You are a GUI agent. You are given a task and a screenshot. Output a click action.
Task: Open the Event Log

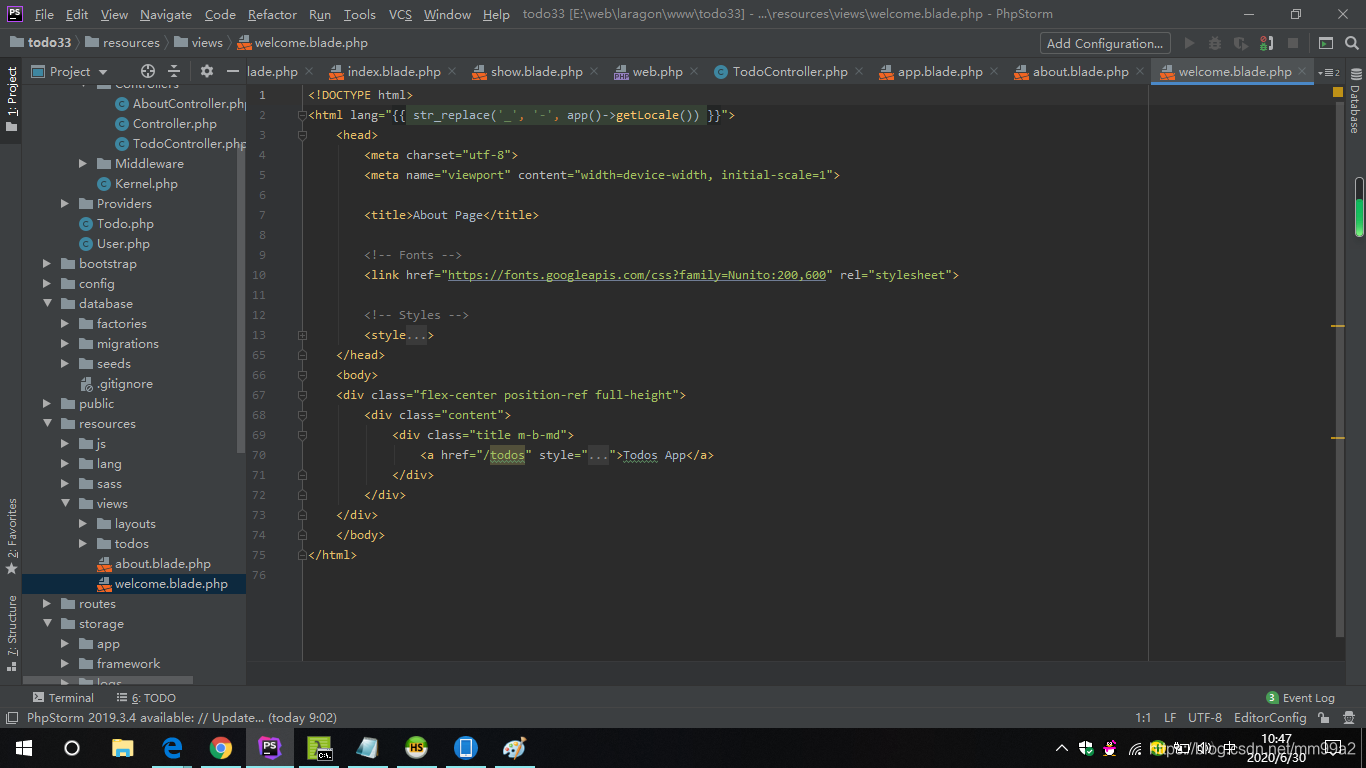point(1300,698)
